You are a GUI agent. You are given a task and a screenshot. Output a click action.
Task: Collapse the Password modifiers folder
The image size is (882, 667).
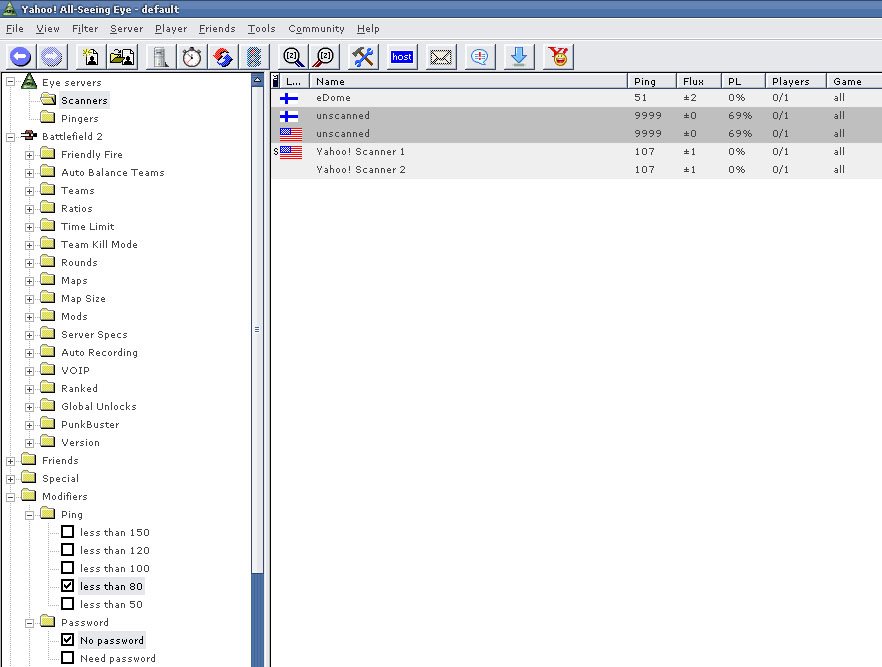tap(29, 623)
